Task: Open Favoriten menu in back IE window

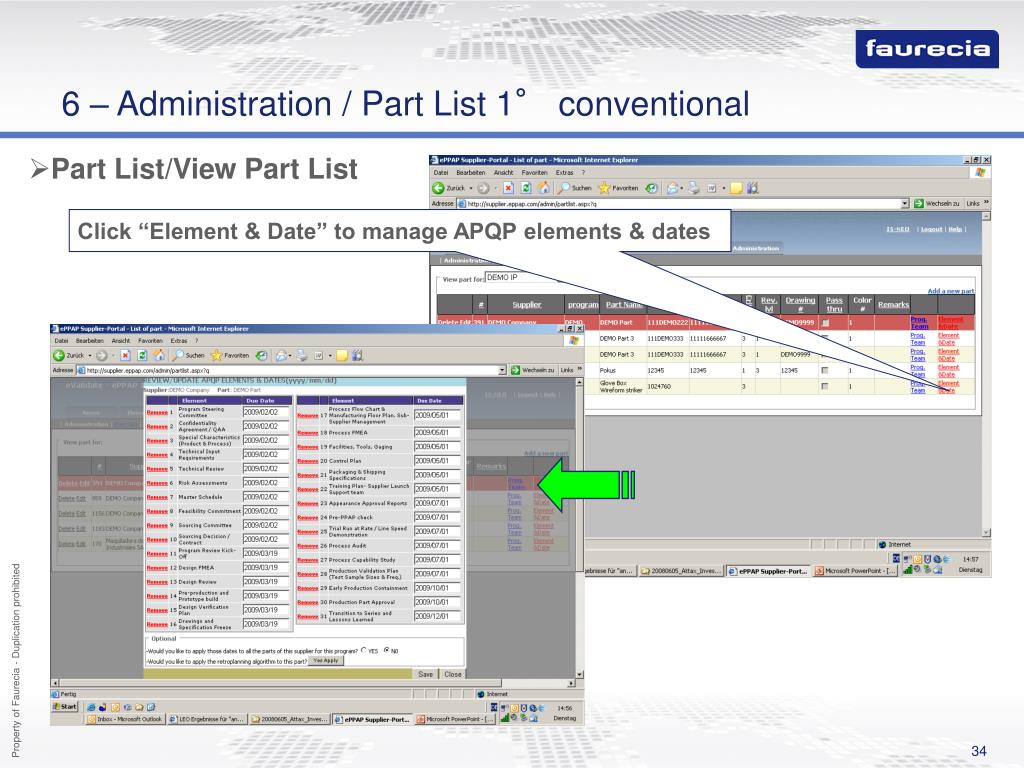Action: pos(534,173)
